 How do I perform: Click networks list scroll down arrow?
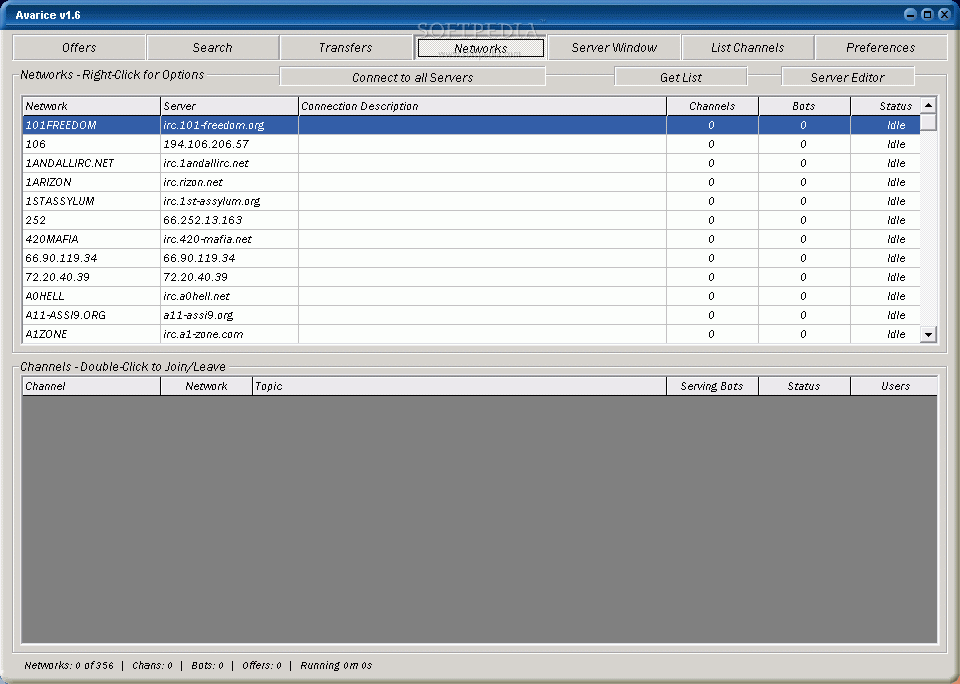pyautogui.click(x=928, y=334)
